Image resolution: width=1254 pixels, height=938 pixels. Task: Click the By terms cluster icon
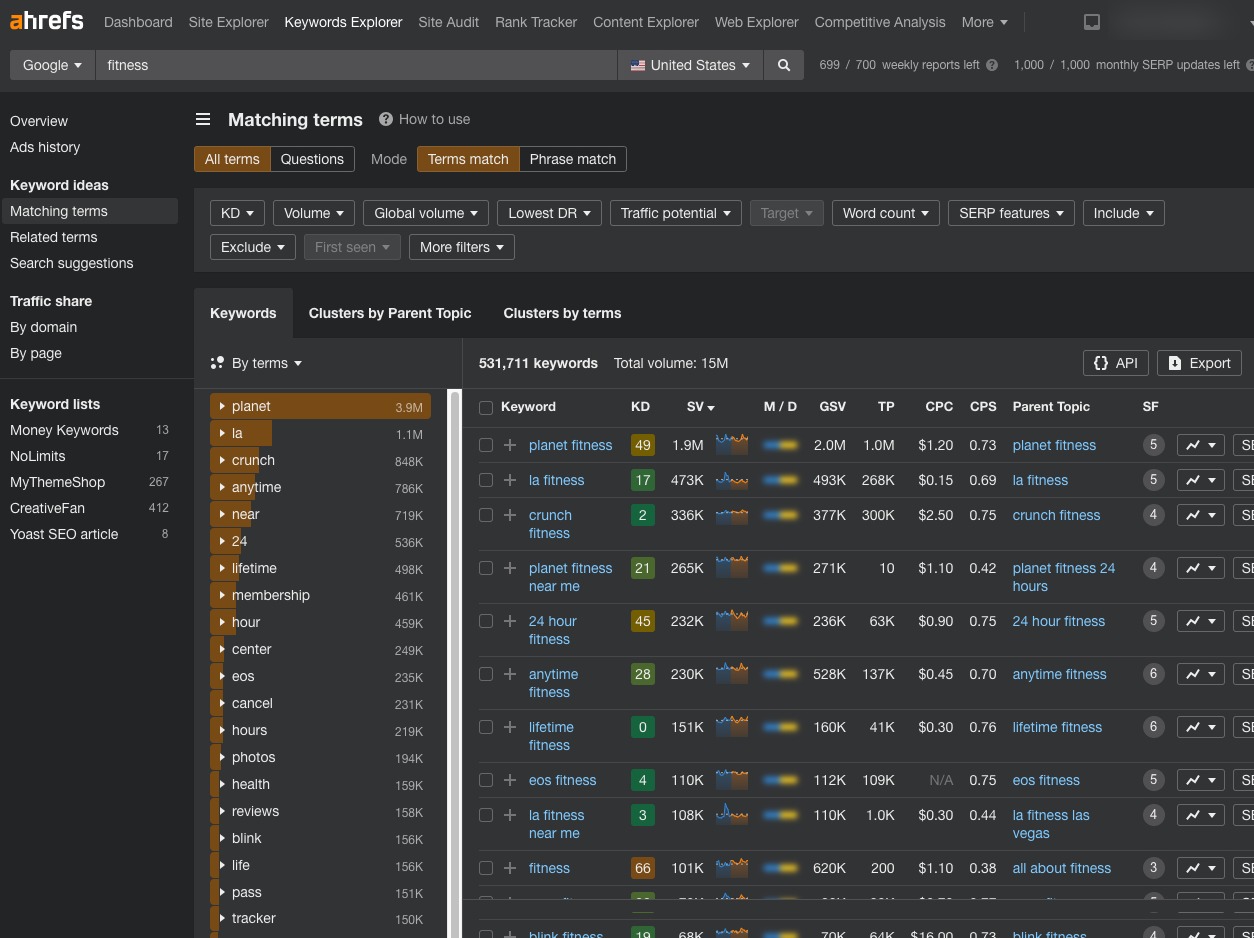217,363
